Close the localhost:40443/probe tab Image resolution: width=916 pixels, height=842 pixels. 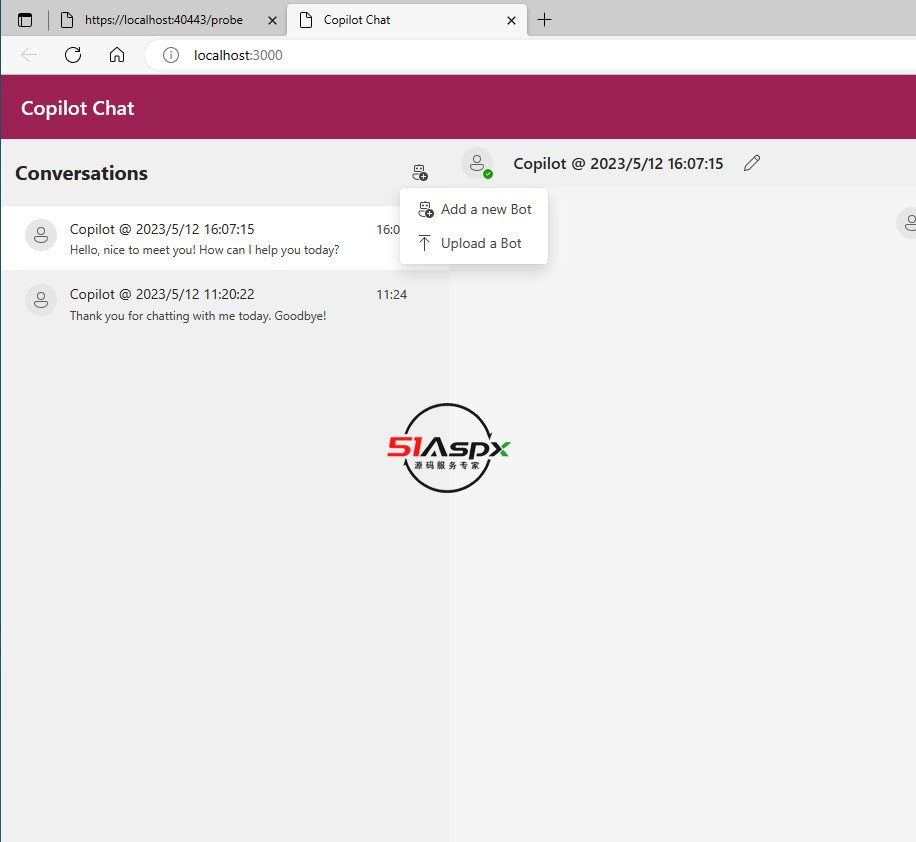tap(272, 20)
